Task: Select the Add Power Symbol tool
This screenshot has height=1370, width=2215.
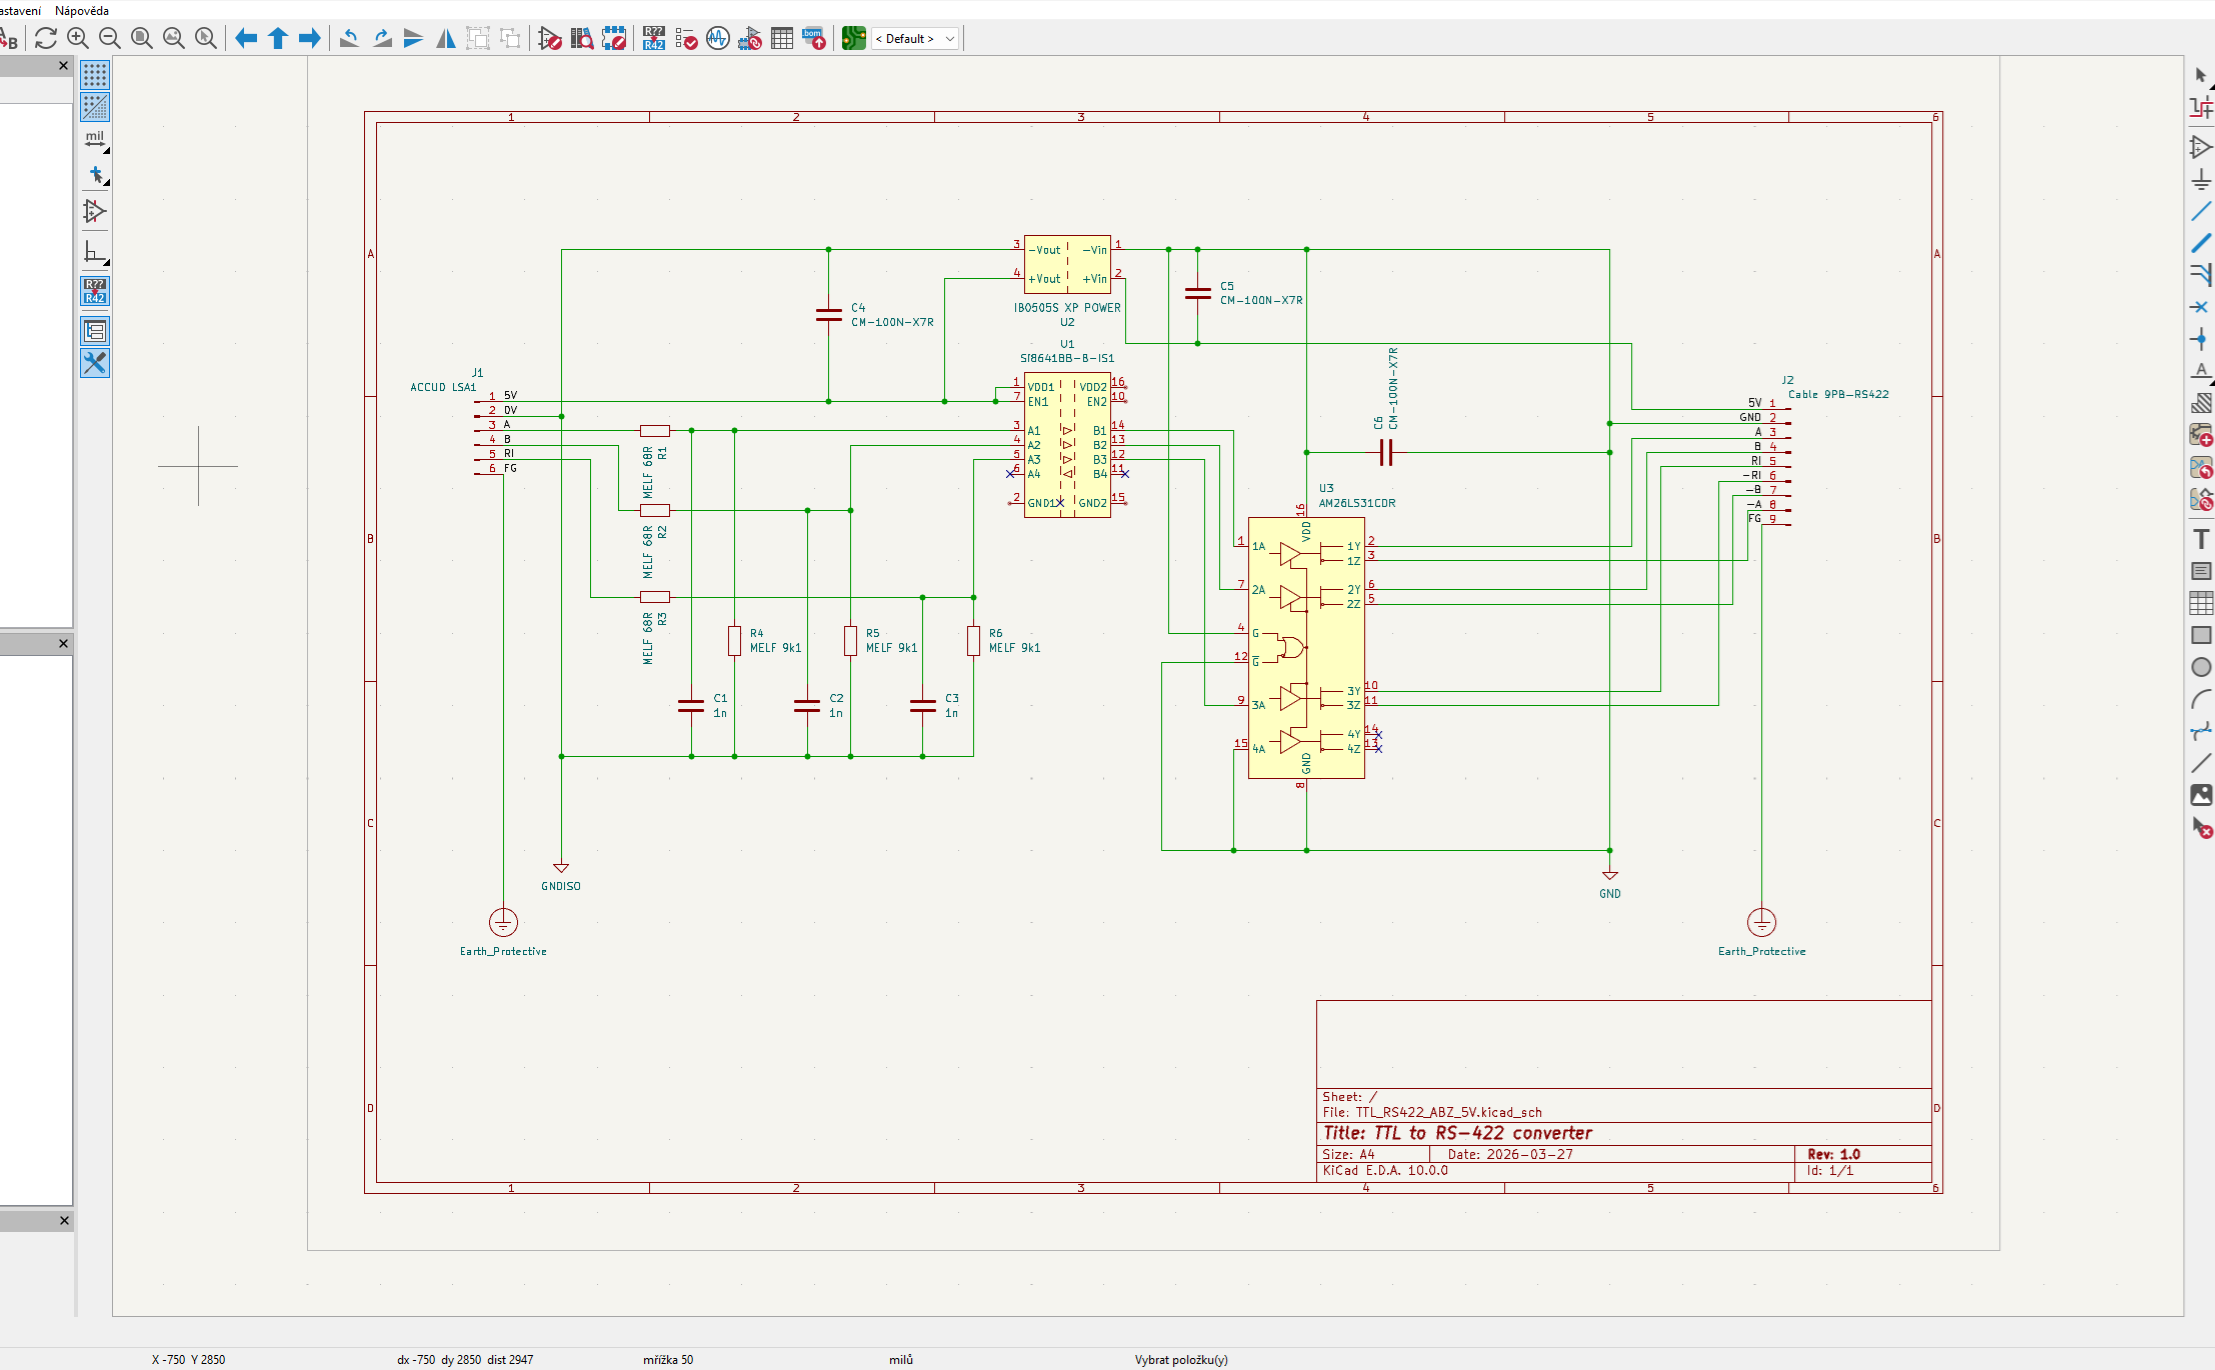Action: tap(2200, 180)
